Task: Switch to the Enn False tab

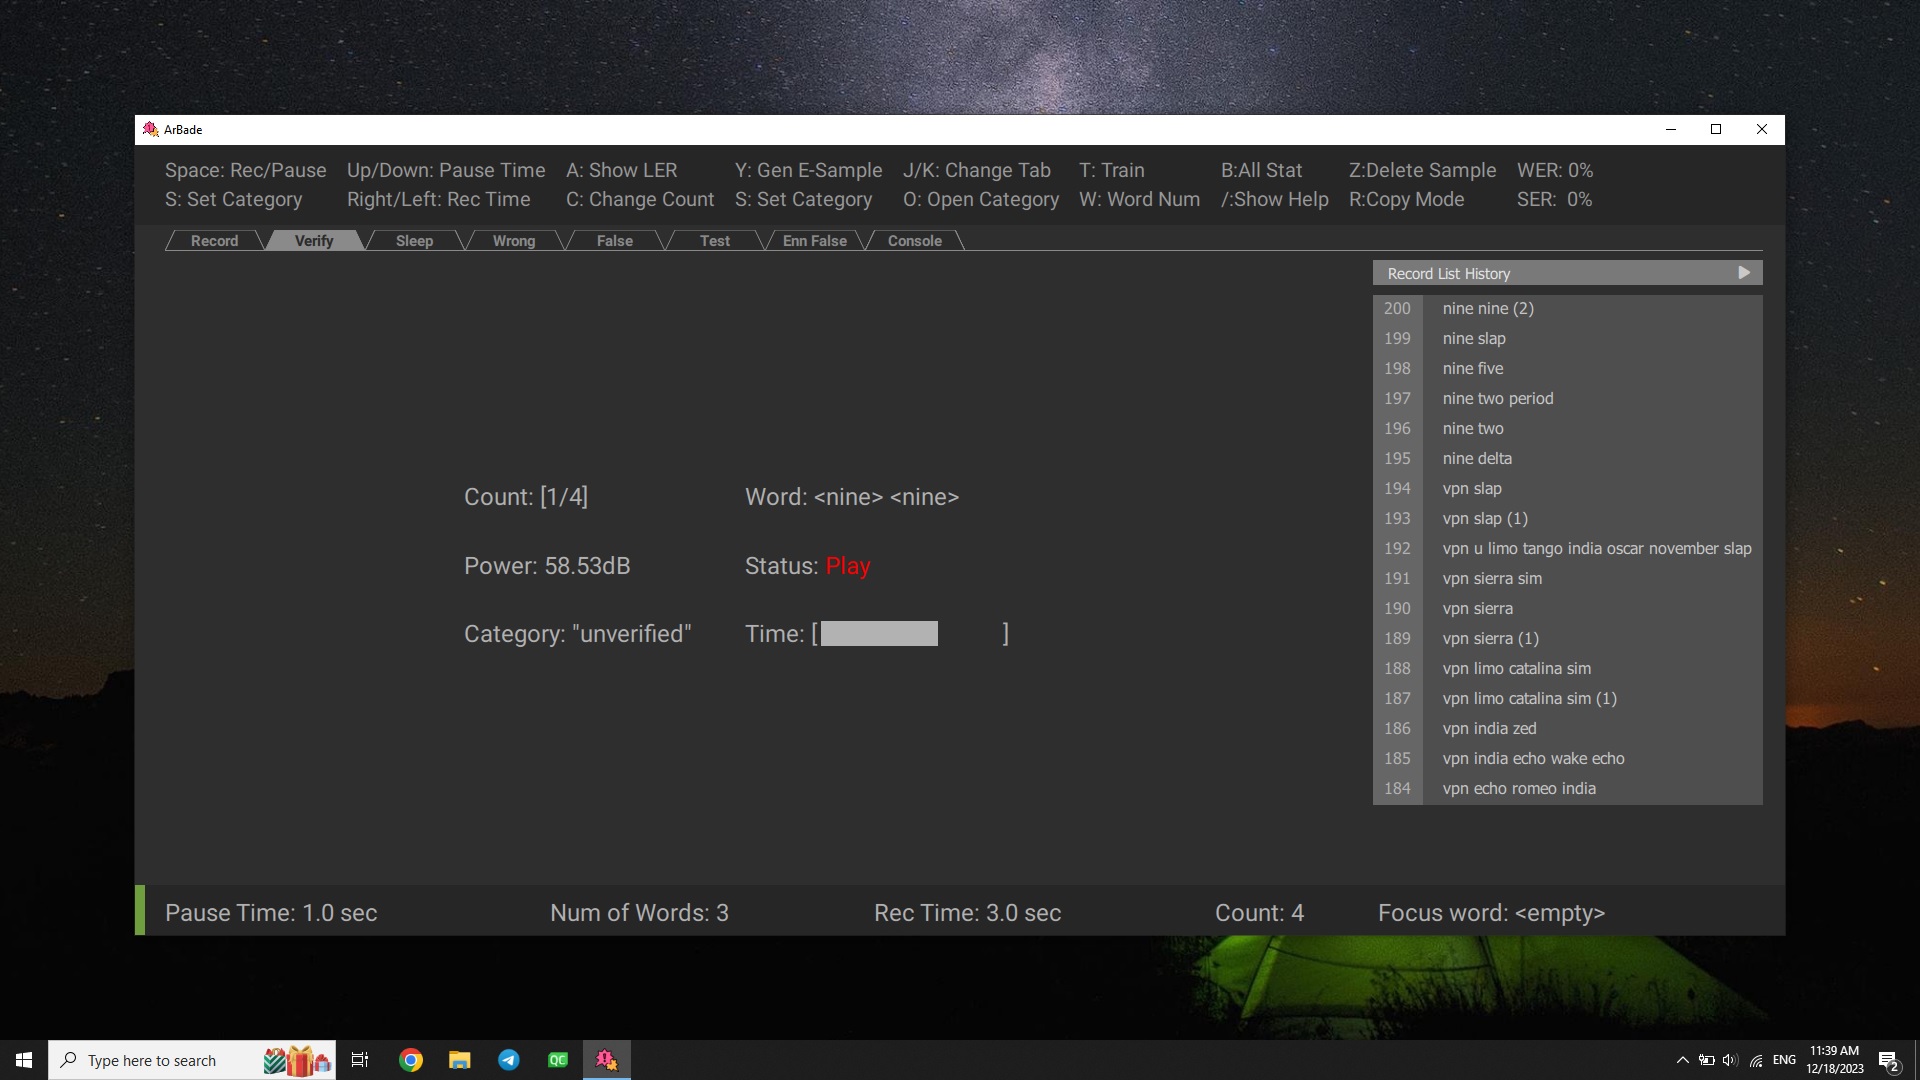Action: point(814,241)
